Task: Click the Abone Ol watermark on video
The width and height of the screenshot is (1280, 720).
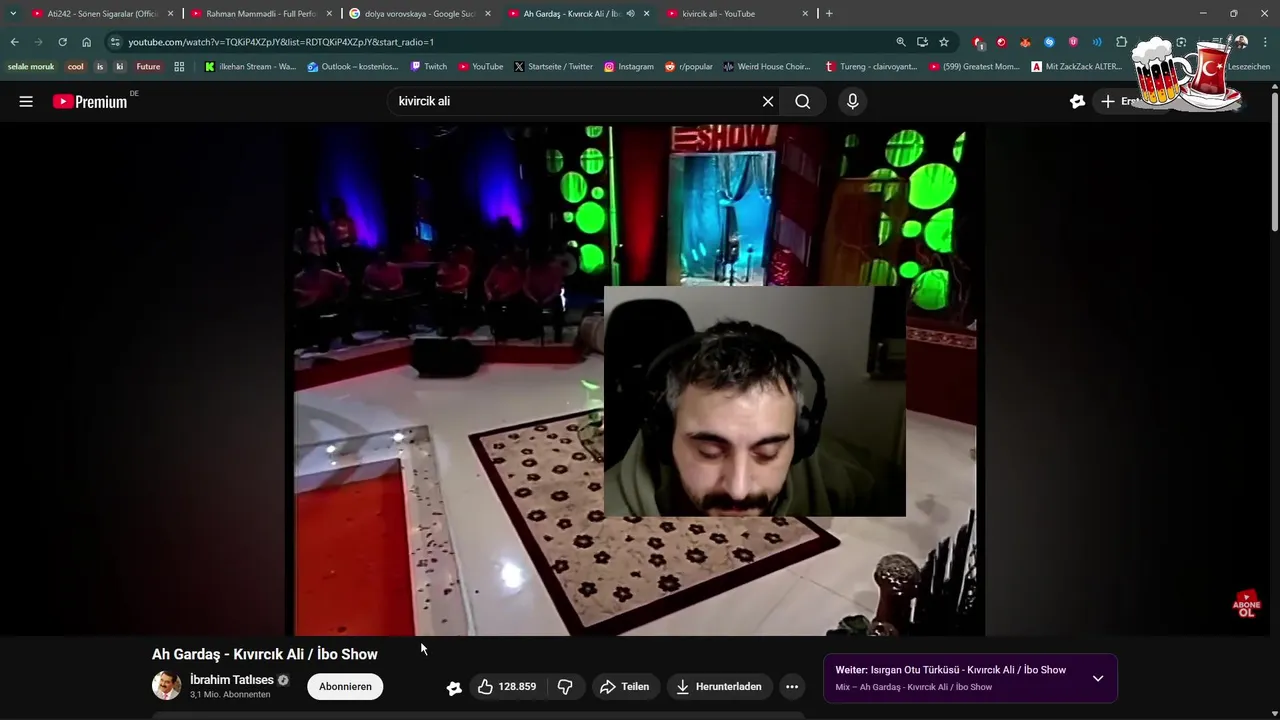Action: (1246, 604)
